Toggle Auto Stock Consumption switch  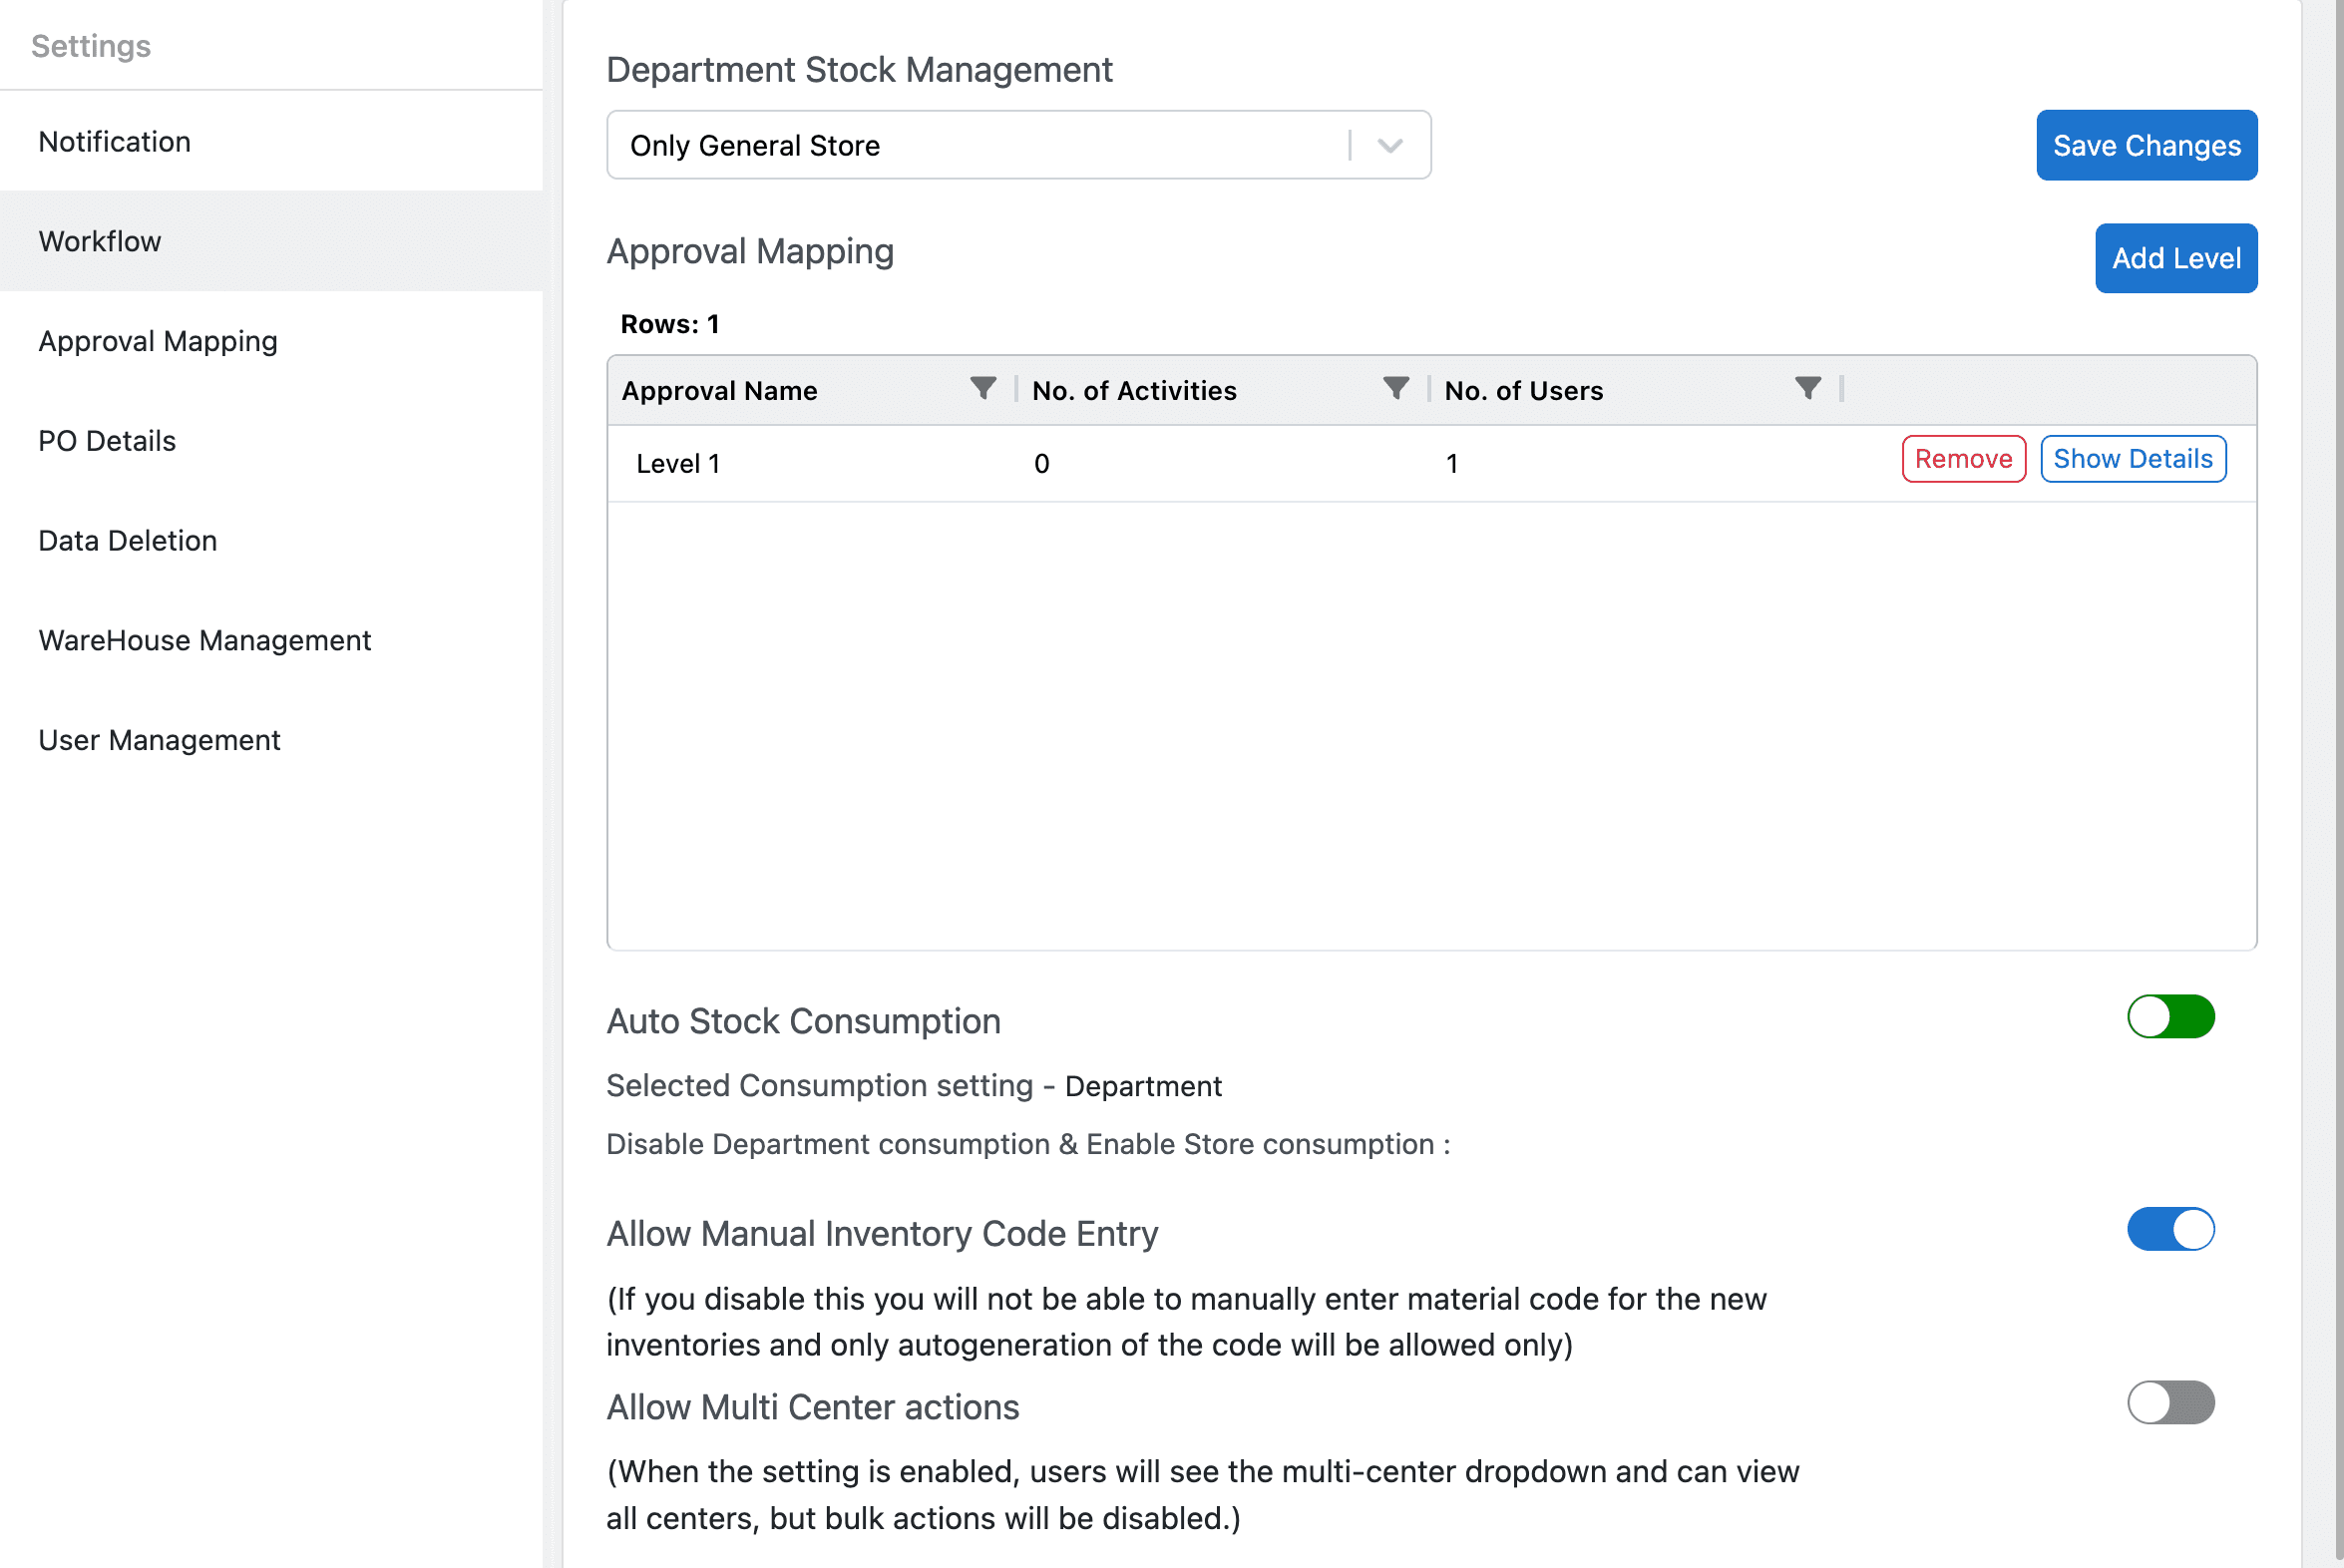click(x=2170, y=1017)
